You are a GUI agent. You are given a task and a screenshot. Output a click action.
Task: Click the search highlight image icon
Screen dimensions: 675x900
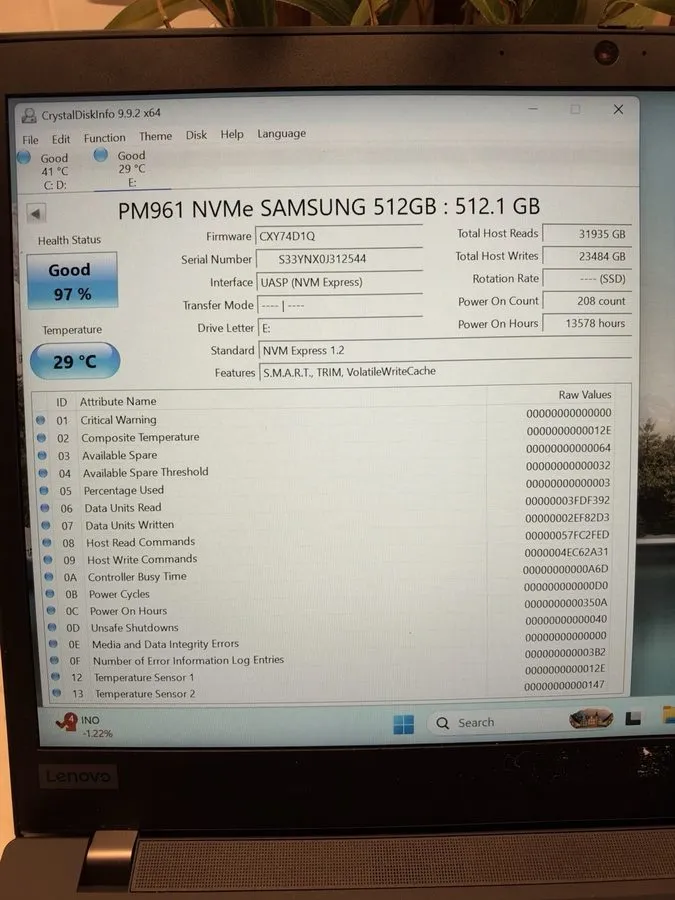[x=591, y=718]
